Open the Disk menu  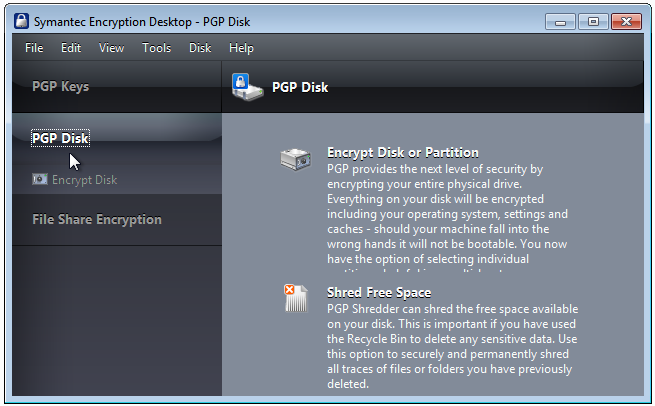(x=200, y=48)
